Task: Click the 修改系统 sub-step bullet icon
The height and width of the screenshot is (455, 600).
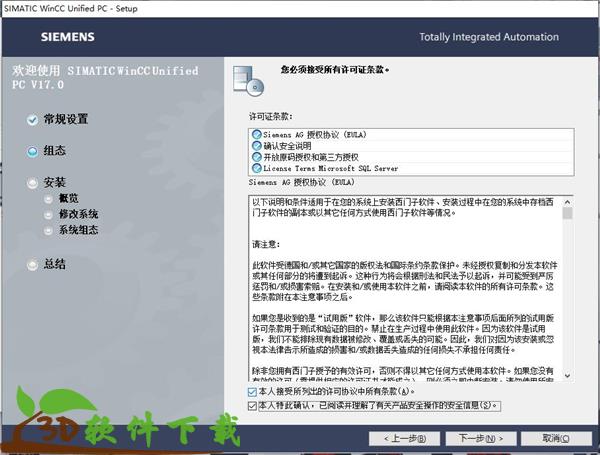Action: pyautogui.click(x=48, y=215)
